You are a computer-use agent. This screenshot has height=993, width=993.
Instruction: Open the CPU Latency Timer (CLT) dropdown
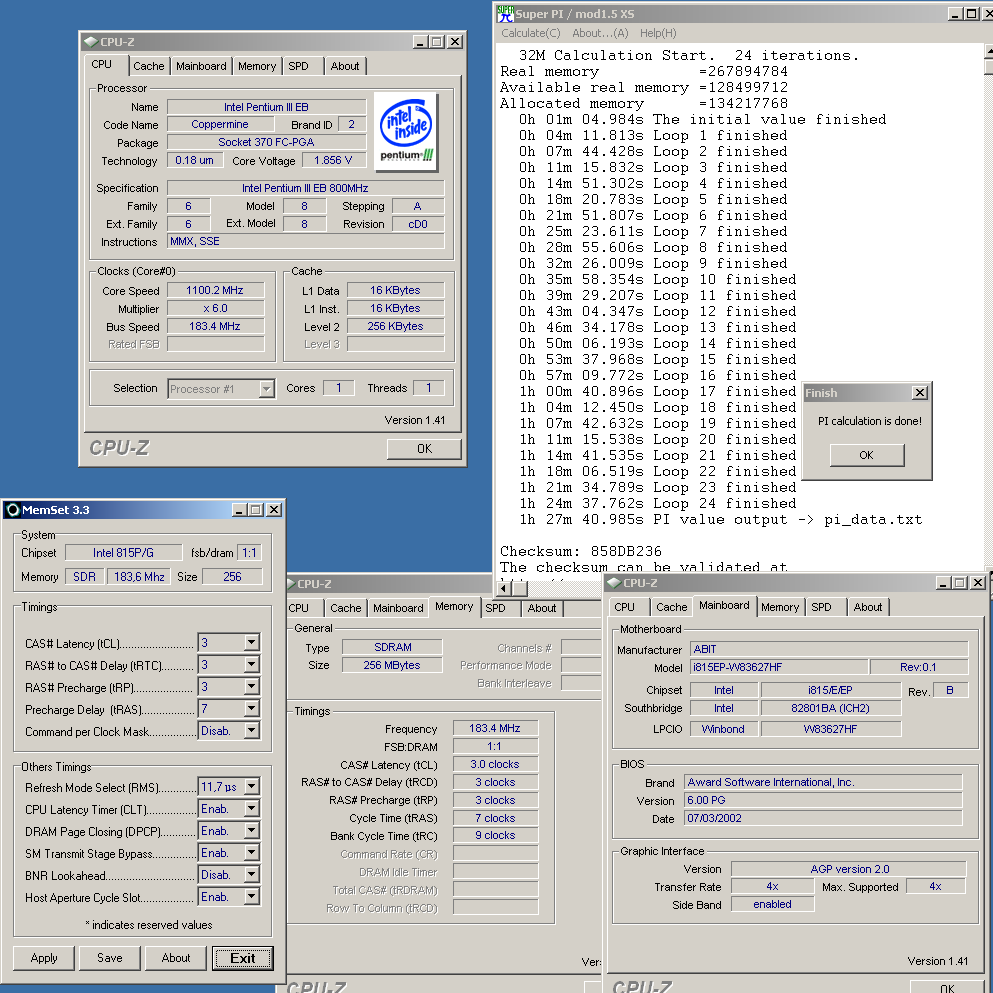point(251,809)
